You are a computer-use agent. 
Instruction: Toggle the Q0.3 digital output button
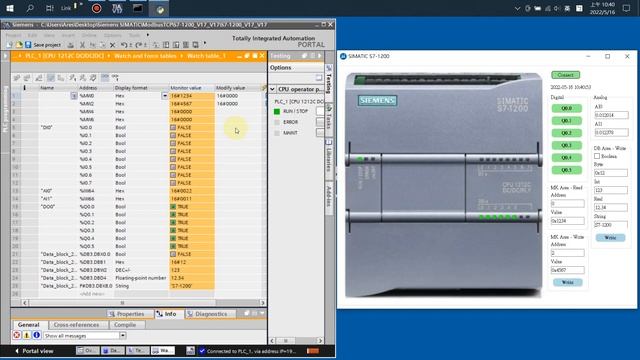pyautogui.click(x=566, y=145)
